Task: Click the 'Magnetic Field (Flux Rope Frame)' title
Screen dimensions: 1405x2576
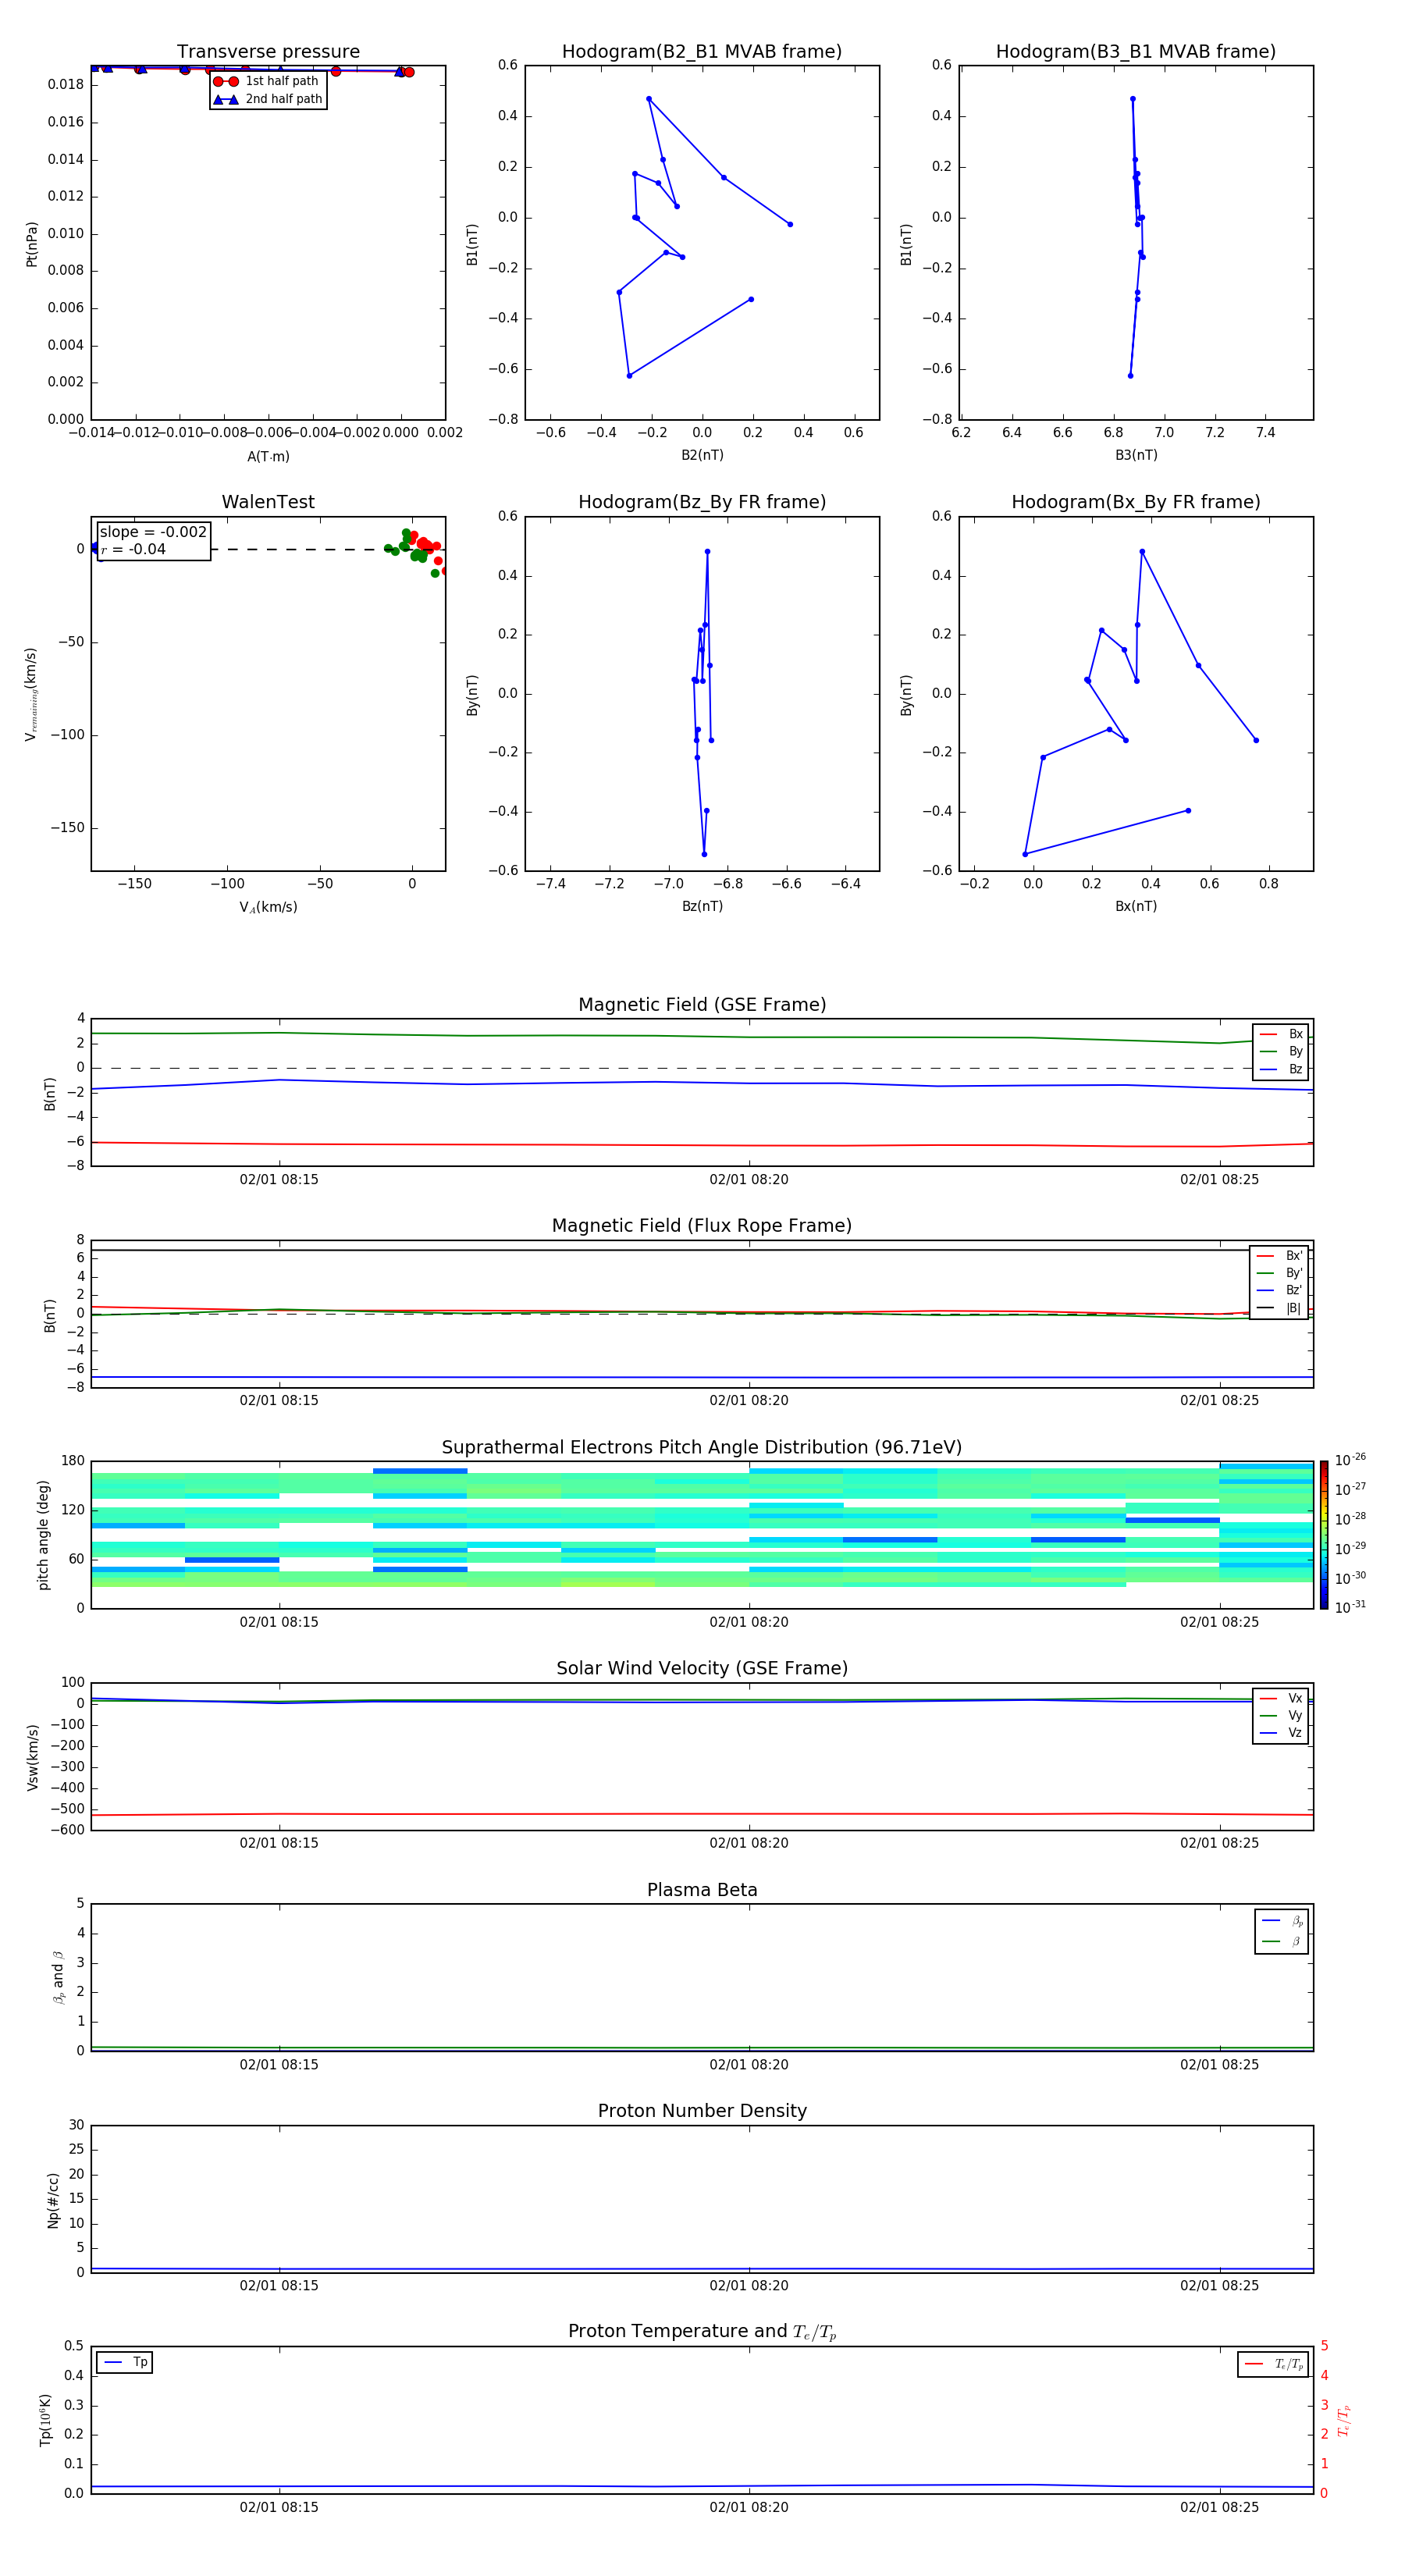Action: point(702,1226)
